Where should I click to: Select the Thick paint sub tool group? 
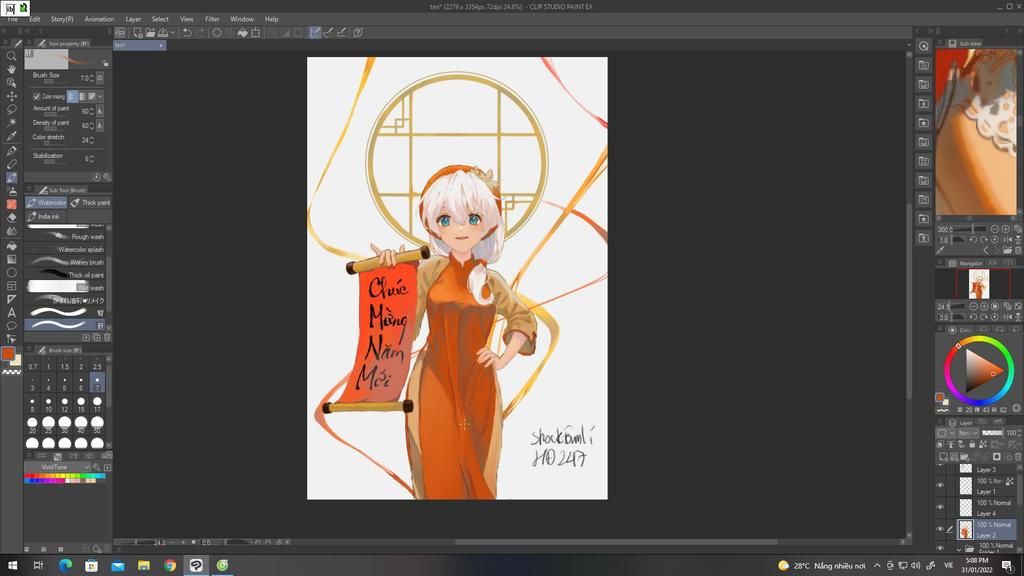pyautogui.click(x=90, y=202)
